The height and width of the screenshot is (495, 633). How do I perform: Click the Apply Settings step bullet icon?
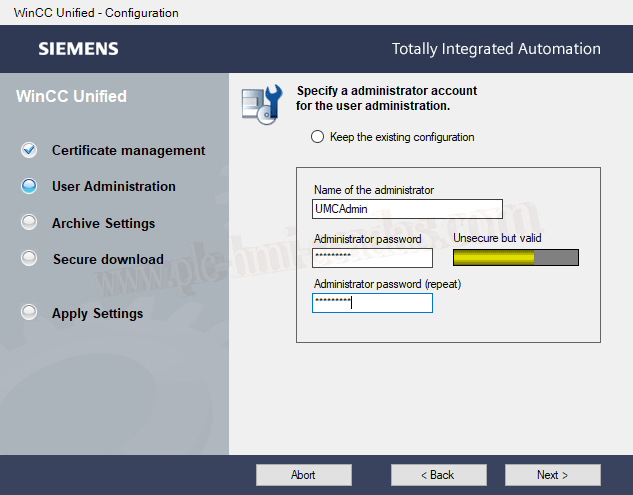point(29,313)
